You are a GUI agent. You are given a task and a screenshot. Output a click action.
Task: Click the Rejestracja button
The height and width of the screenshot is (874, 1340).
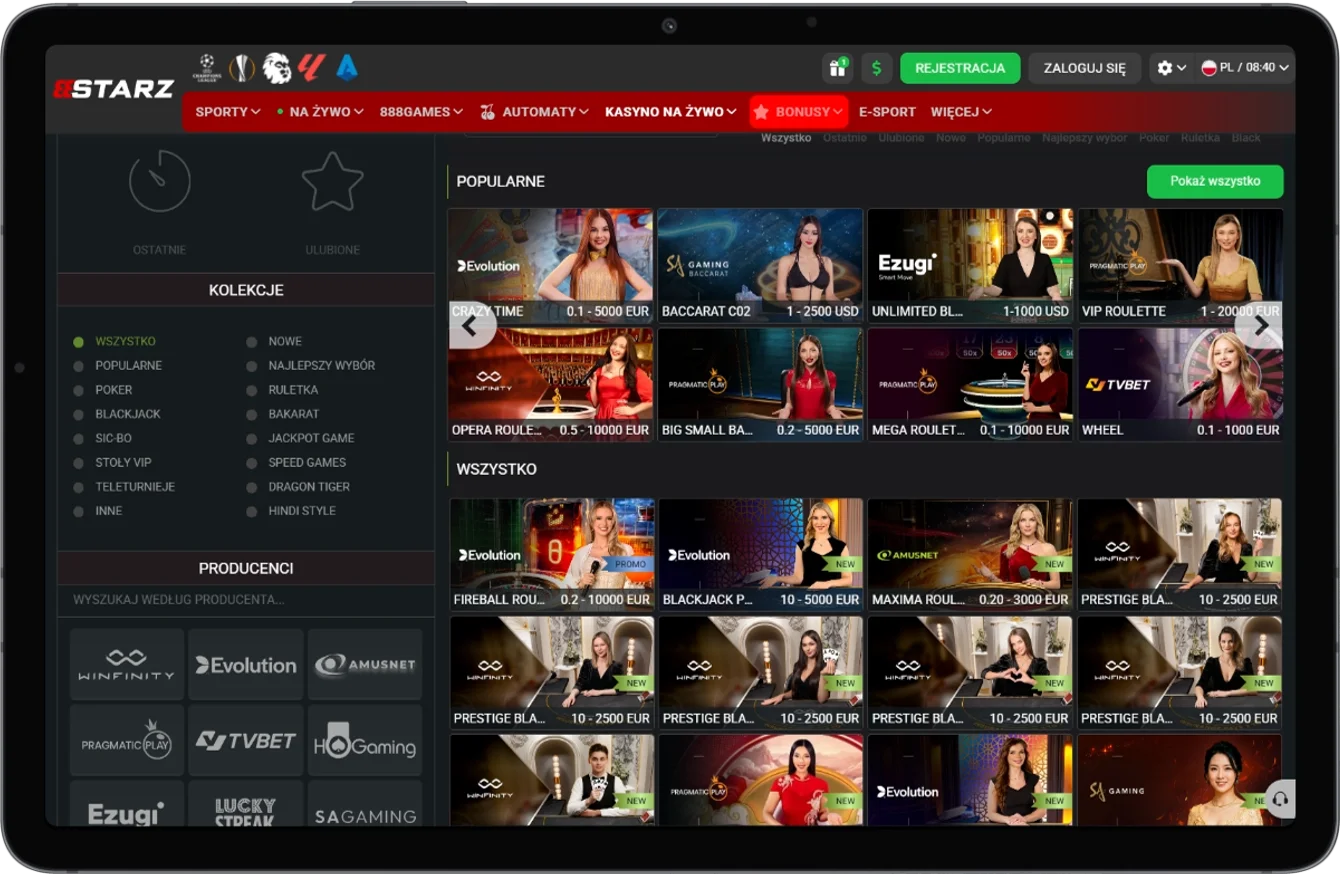point(960,68)
